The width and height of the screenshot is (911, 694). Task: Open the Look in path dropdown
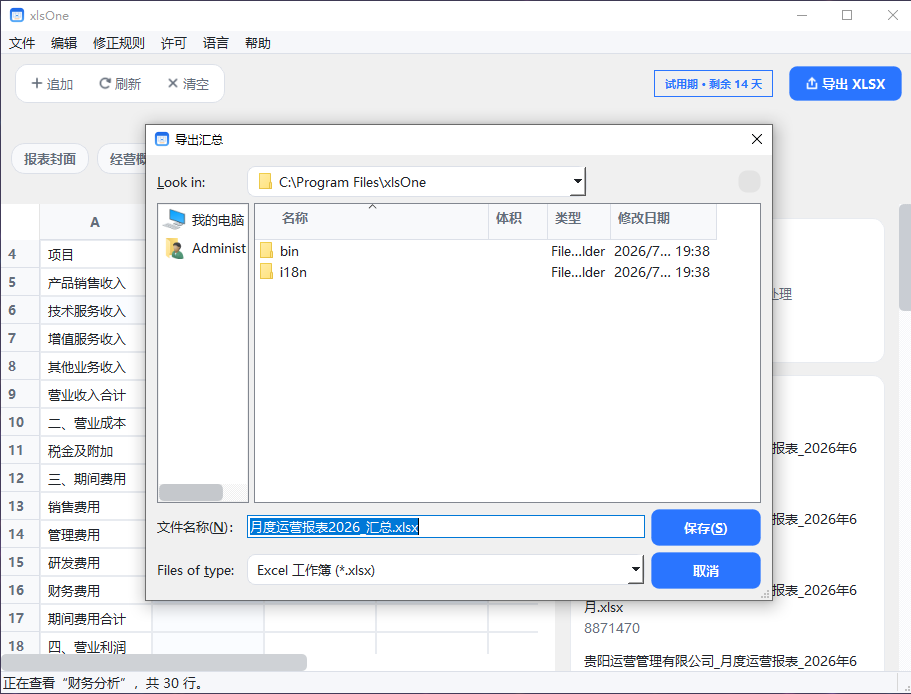click(x=578, y=182)
